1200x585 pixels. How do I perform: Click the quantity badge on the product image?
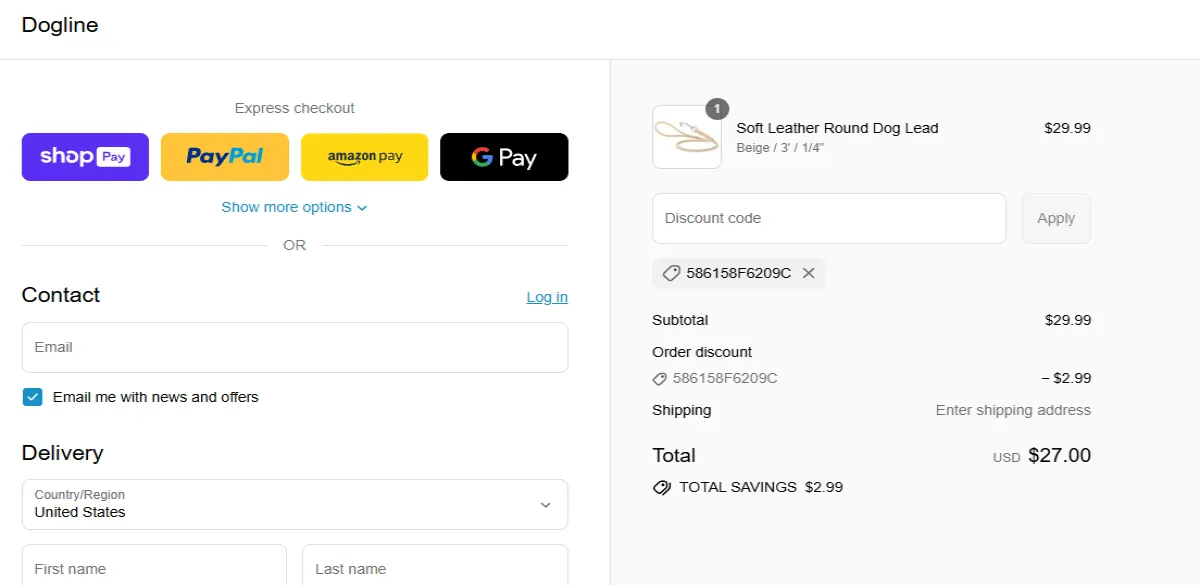717,110
